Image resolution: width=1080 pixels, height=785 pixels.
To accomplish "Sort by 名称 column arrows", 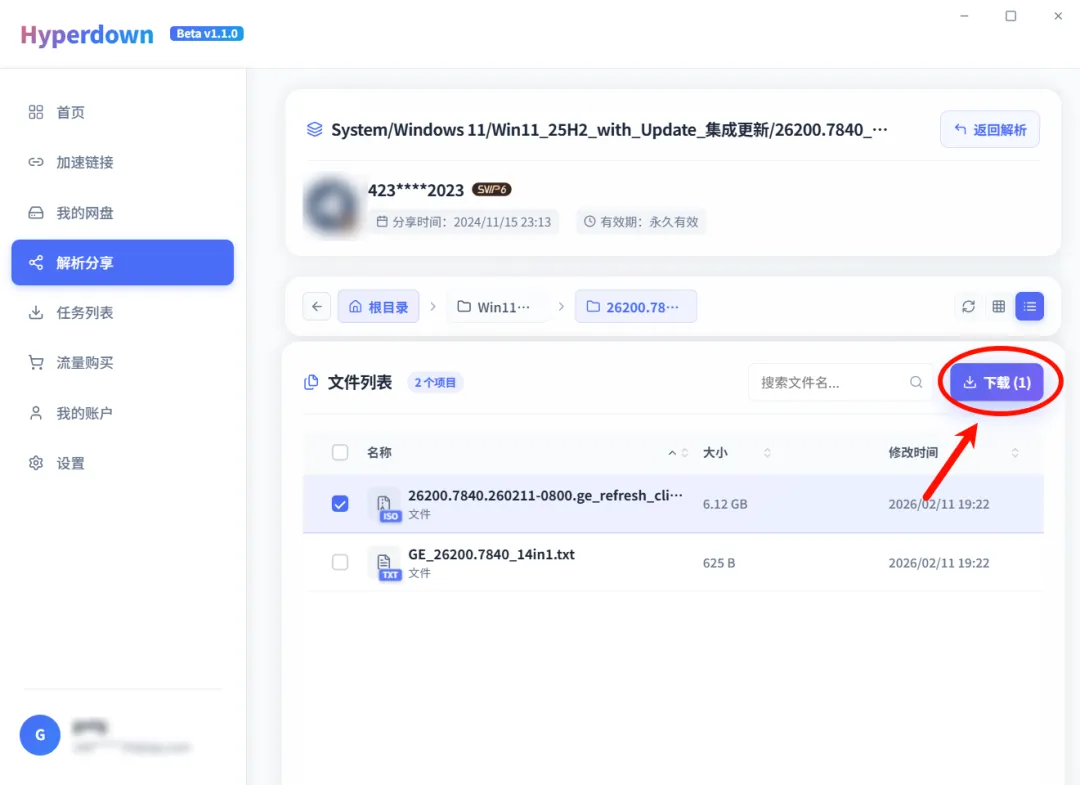I will click(x=678, y=453).
